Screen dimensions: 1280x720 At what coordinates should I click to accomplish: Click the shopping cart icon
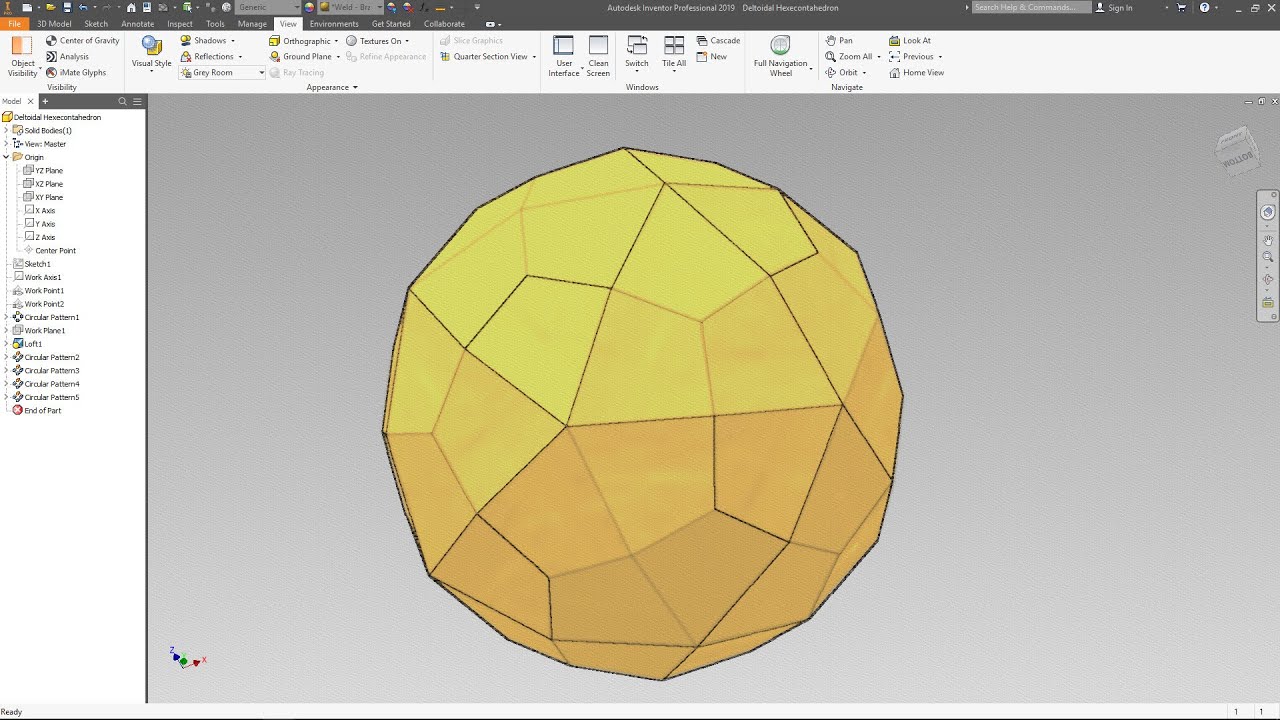tap(1182, 7)
